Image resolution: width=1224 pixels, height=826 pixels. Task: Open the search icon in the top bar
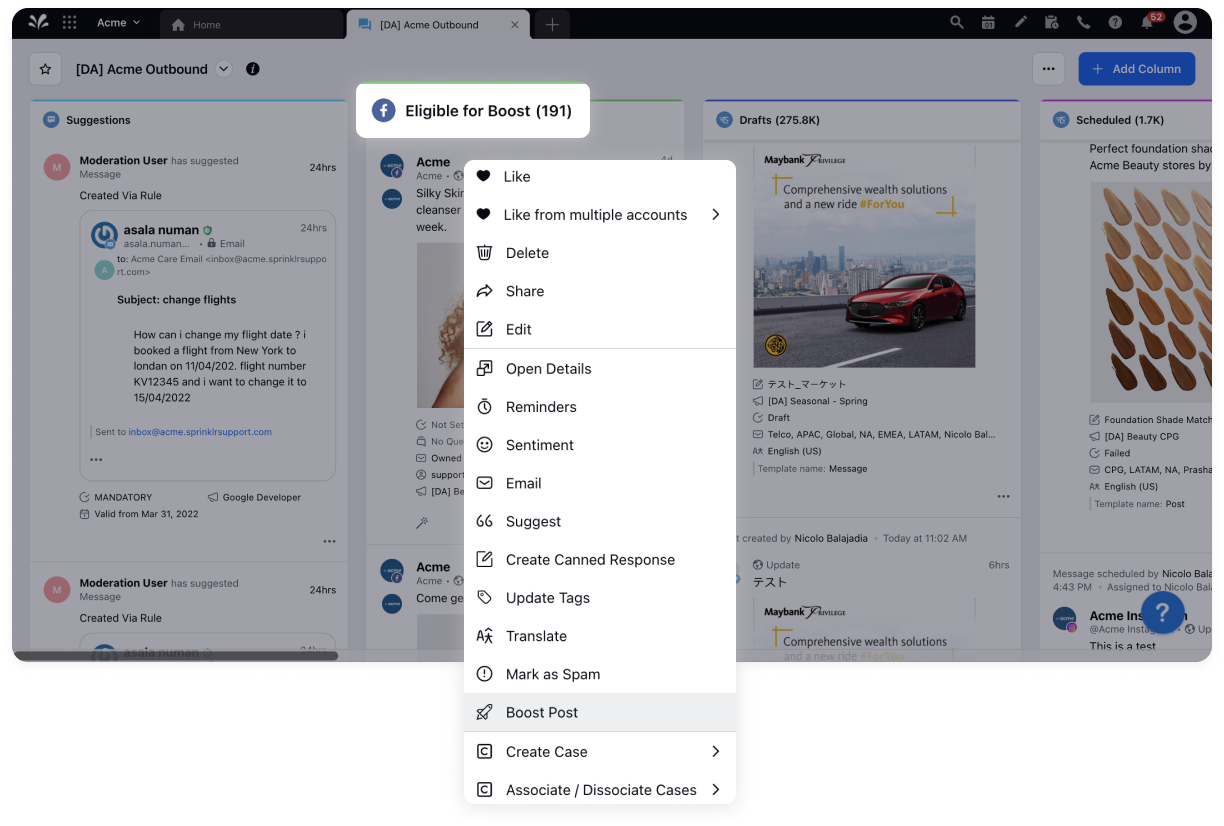tap(956, 21)
